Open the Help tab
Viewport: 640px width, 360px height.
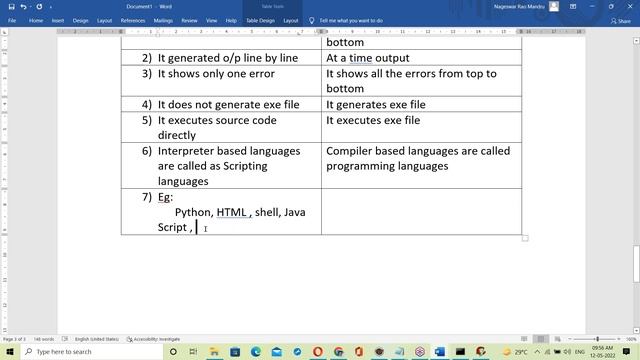231,20
